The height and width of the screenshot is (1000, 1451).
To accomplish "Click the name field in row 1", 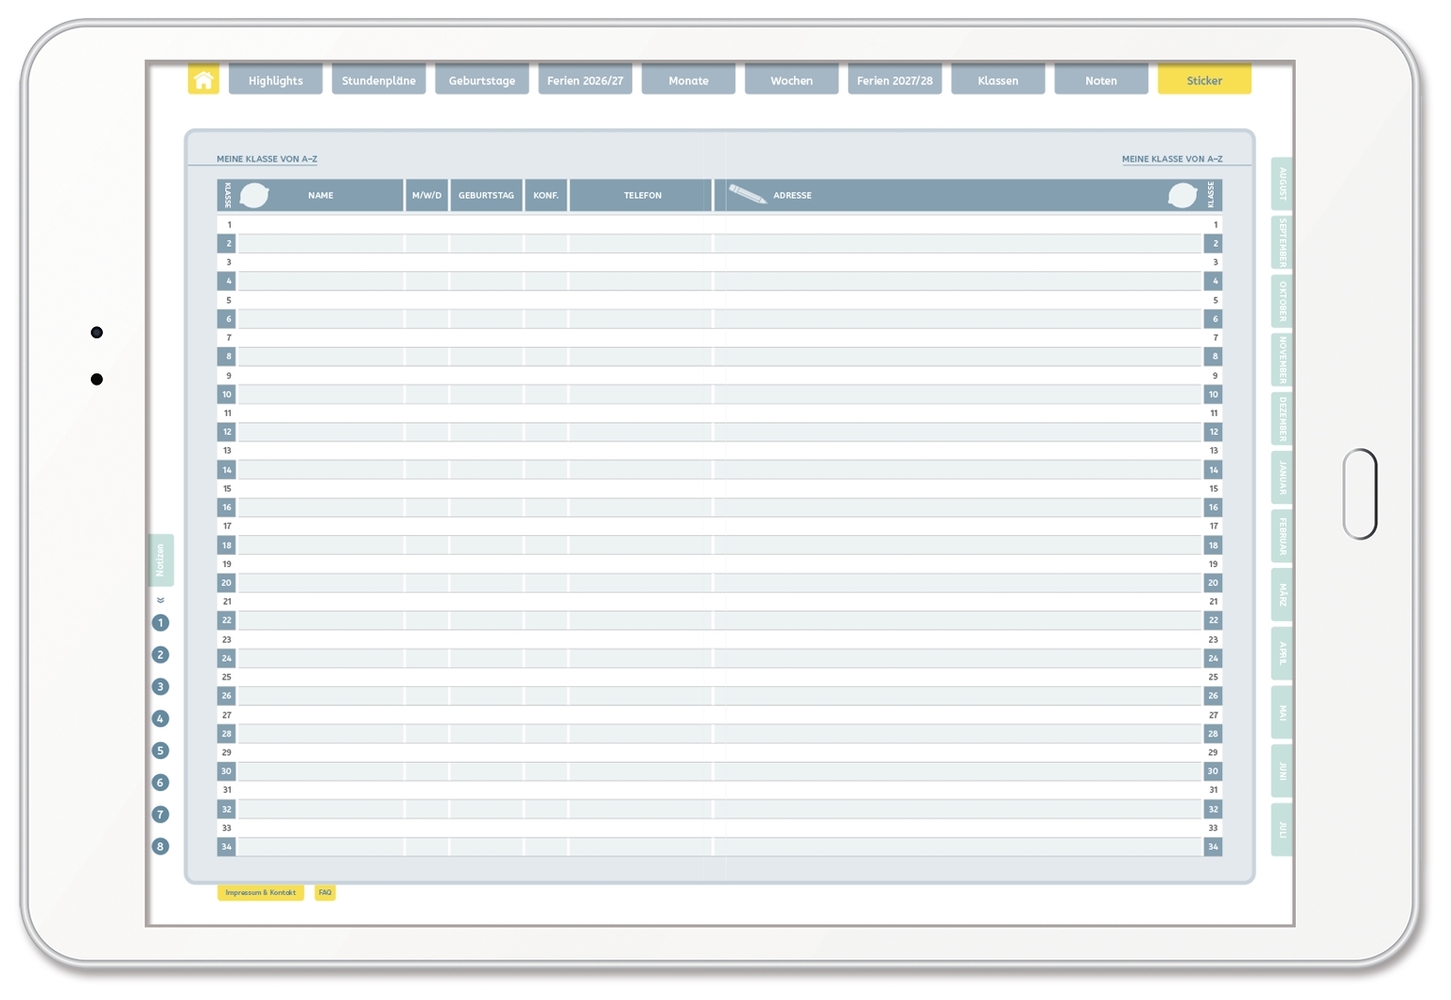I will point(320,225).
